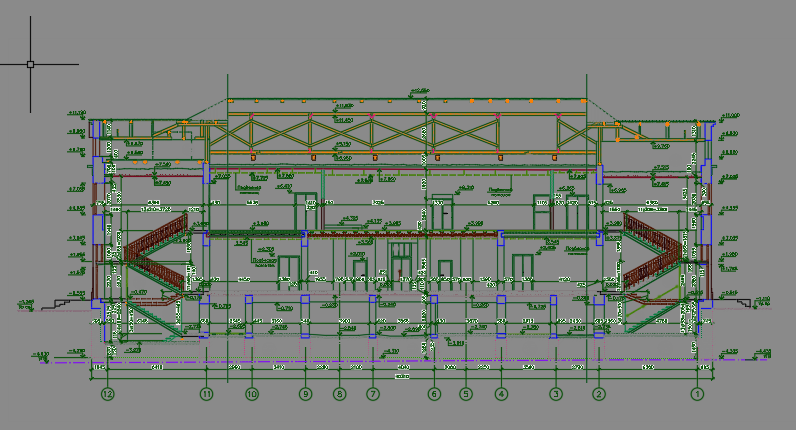Viewport: 796px width, 430px height.
Task: Select grid axis bubble 11
Action: pos(207,395)
